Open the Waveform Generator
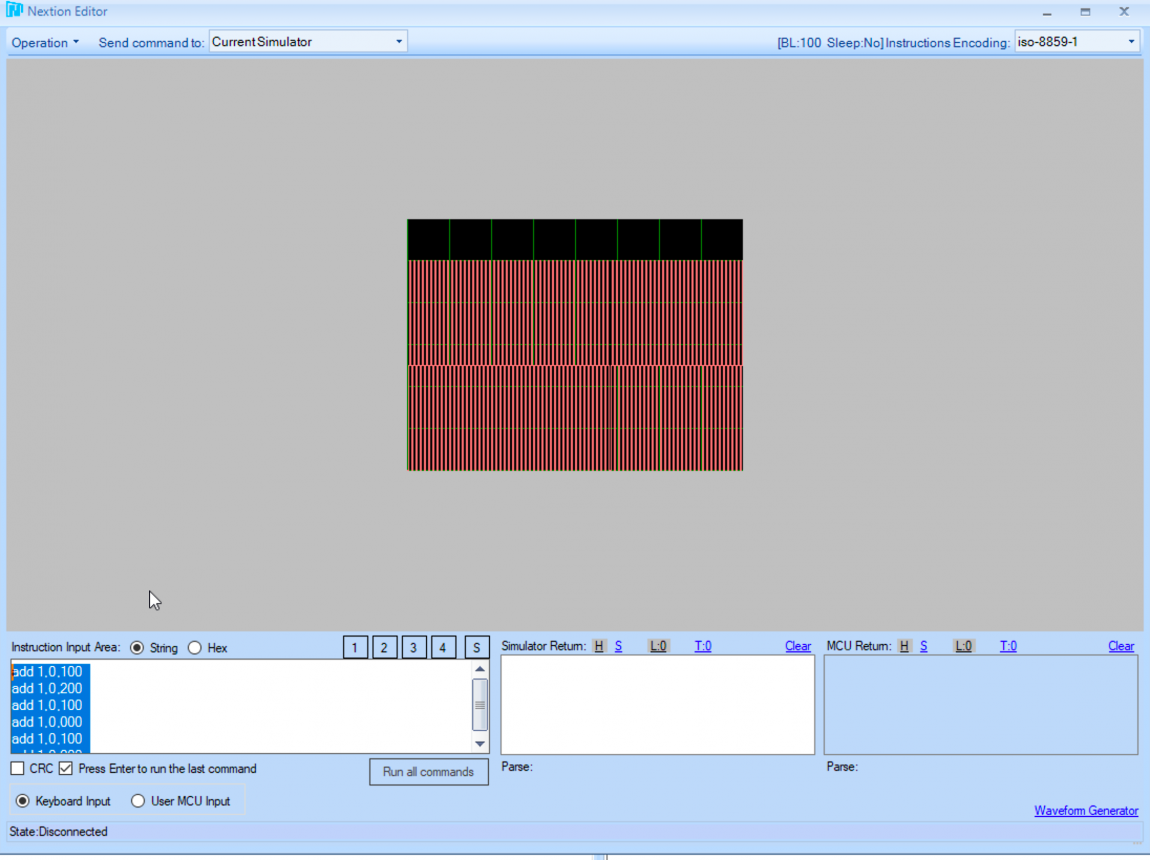 tap(1086, 810)
